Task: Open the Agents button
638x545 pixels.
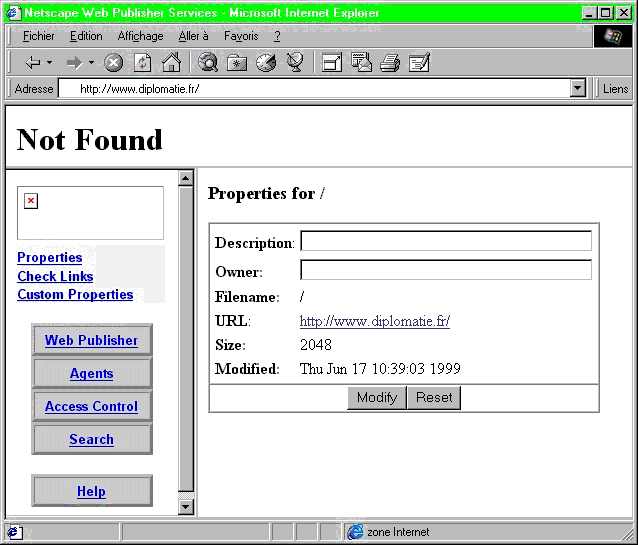Action: point(92,373)
